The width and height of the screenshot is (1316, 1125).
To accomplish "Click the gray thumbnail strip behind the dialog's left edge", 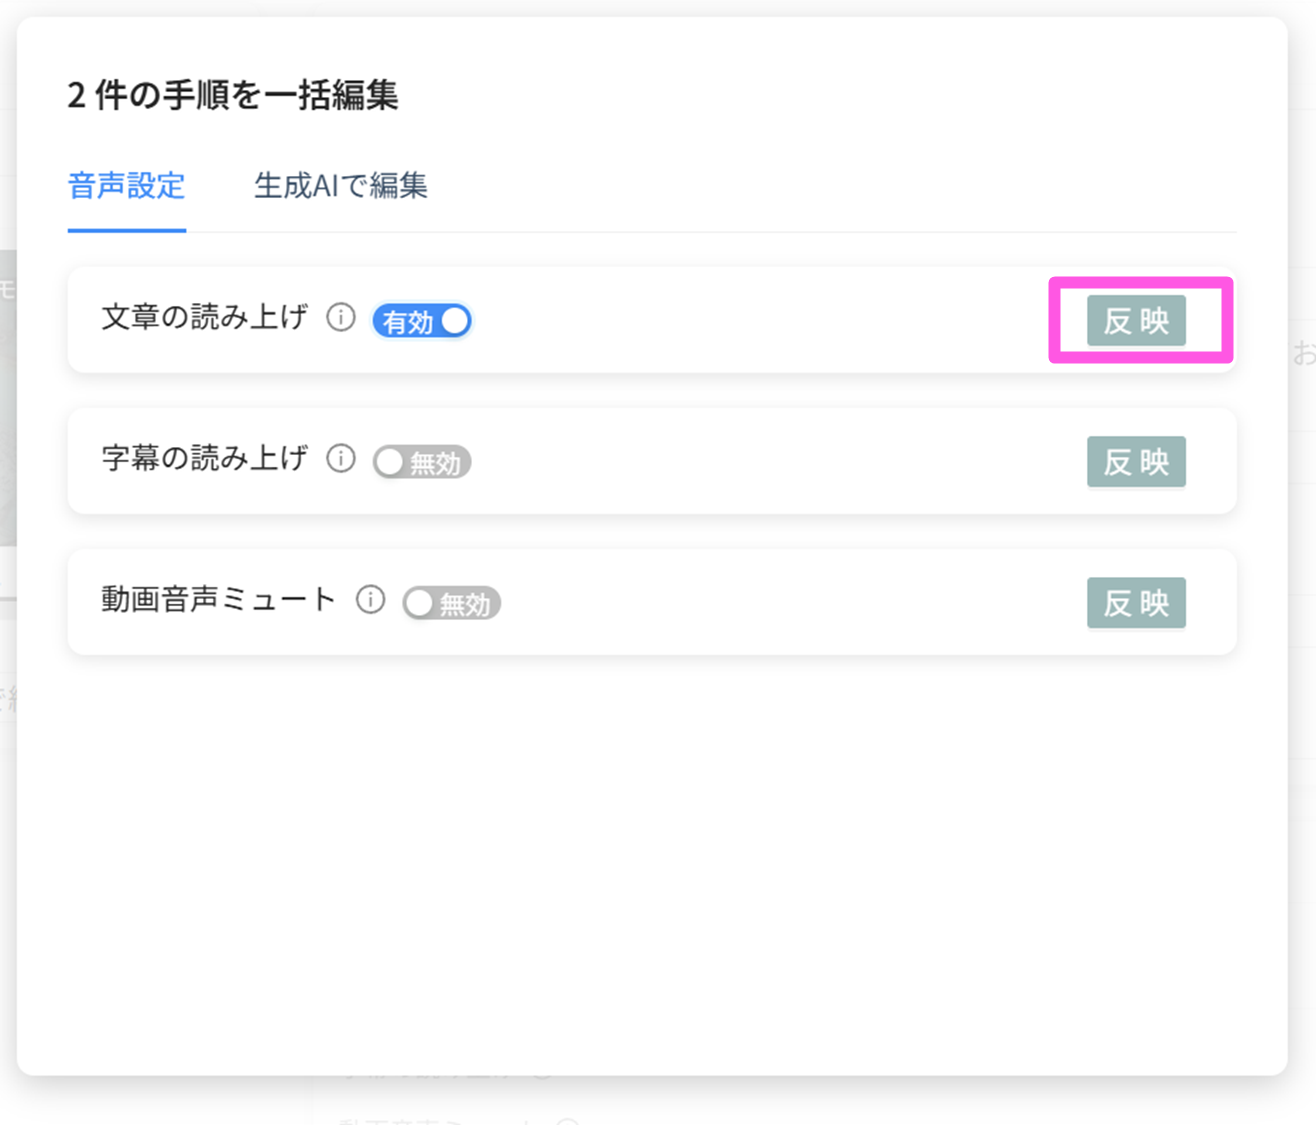I will pyautogui.click(x=7, y=400).
